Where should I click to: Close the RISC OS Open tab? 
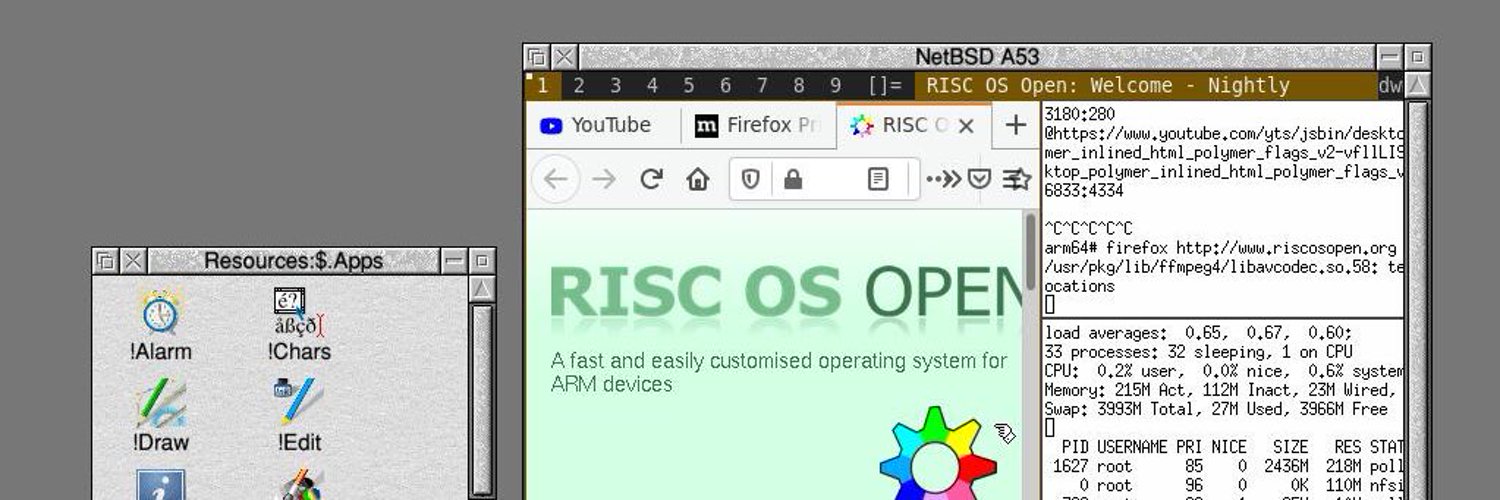point(965,126)
